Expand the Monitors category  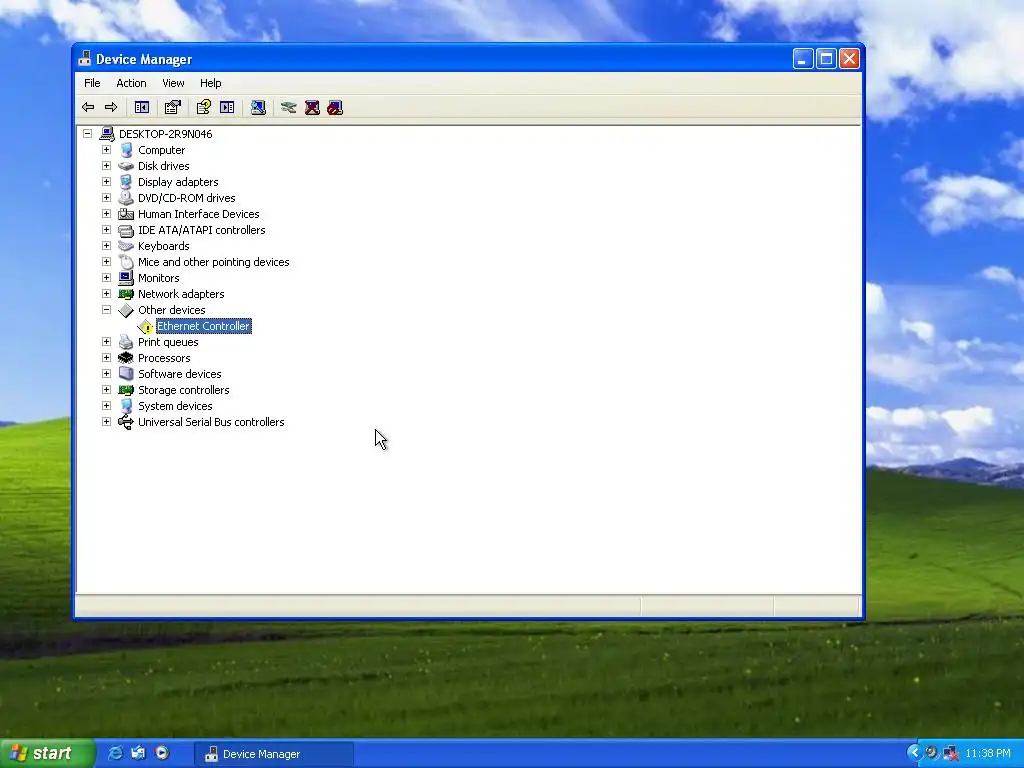[106, 278]
